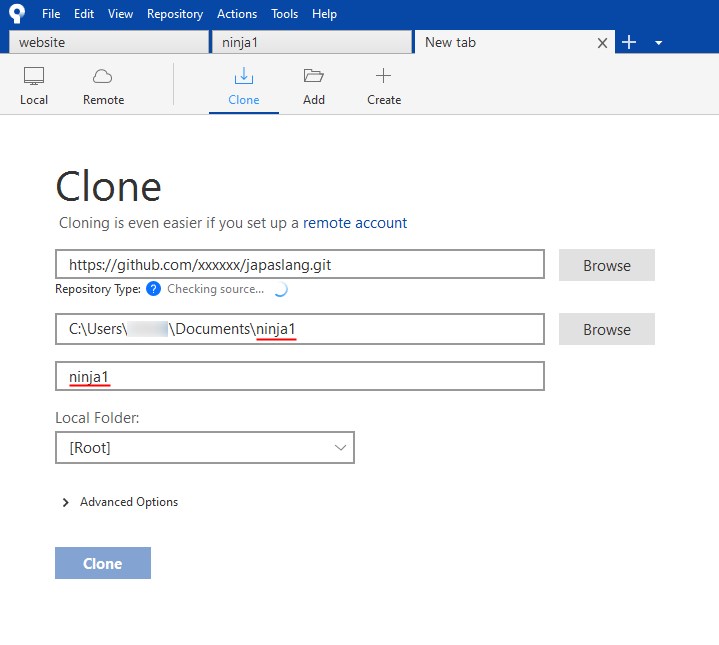Click the Sourcetree logo icon
This screenshot has height=645, width=719.
pos(16,13)
